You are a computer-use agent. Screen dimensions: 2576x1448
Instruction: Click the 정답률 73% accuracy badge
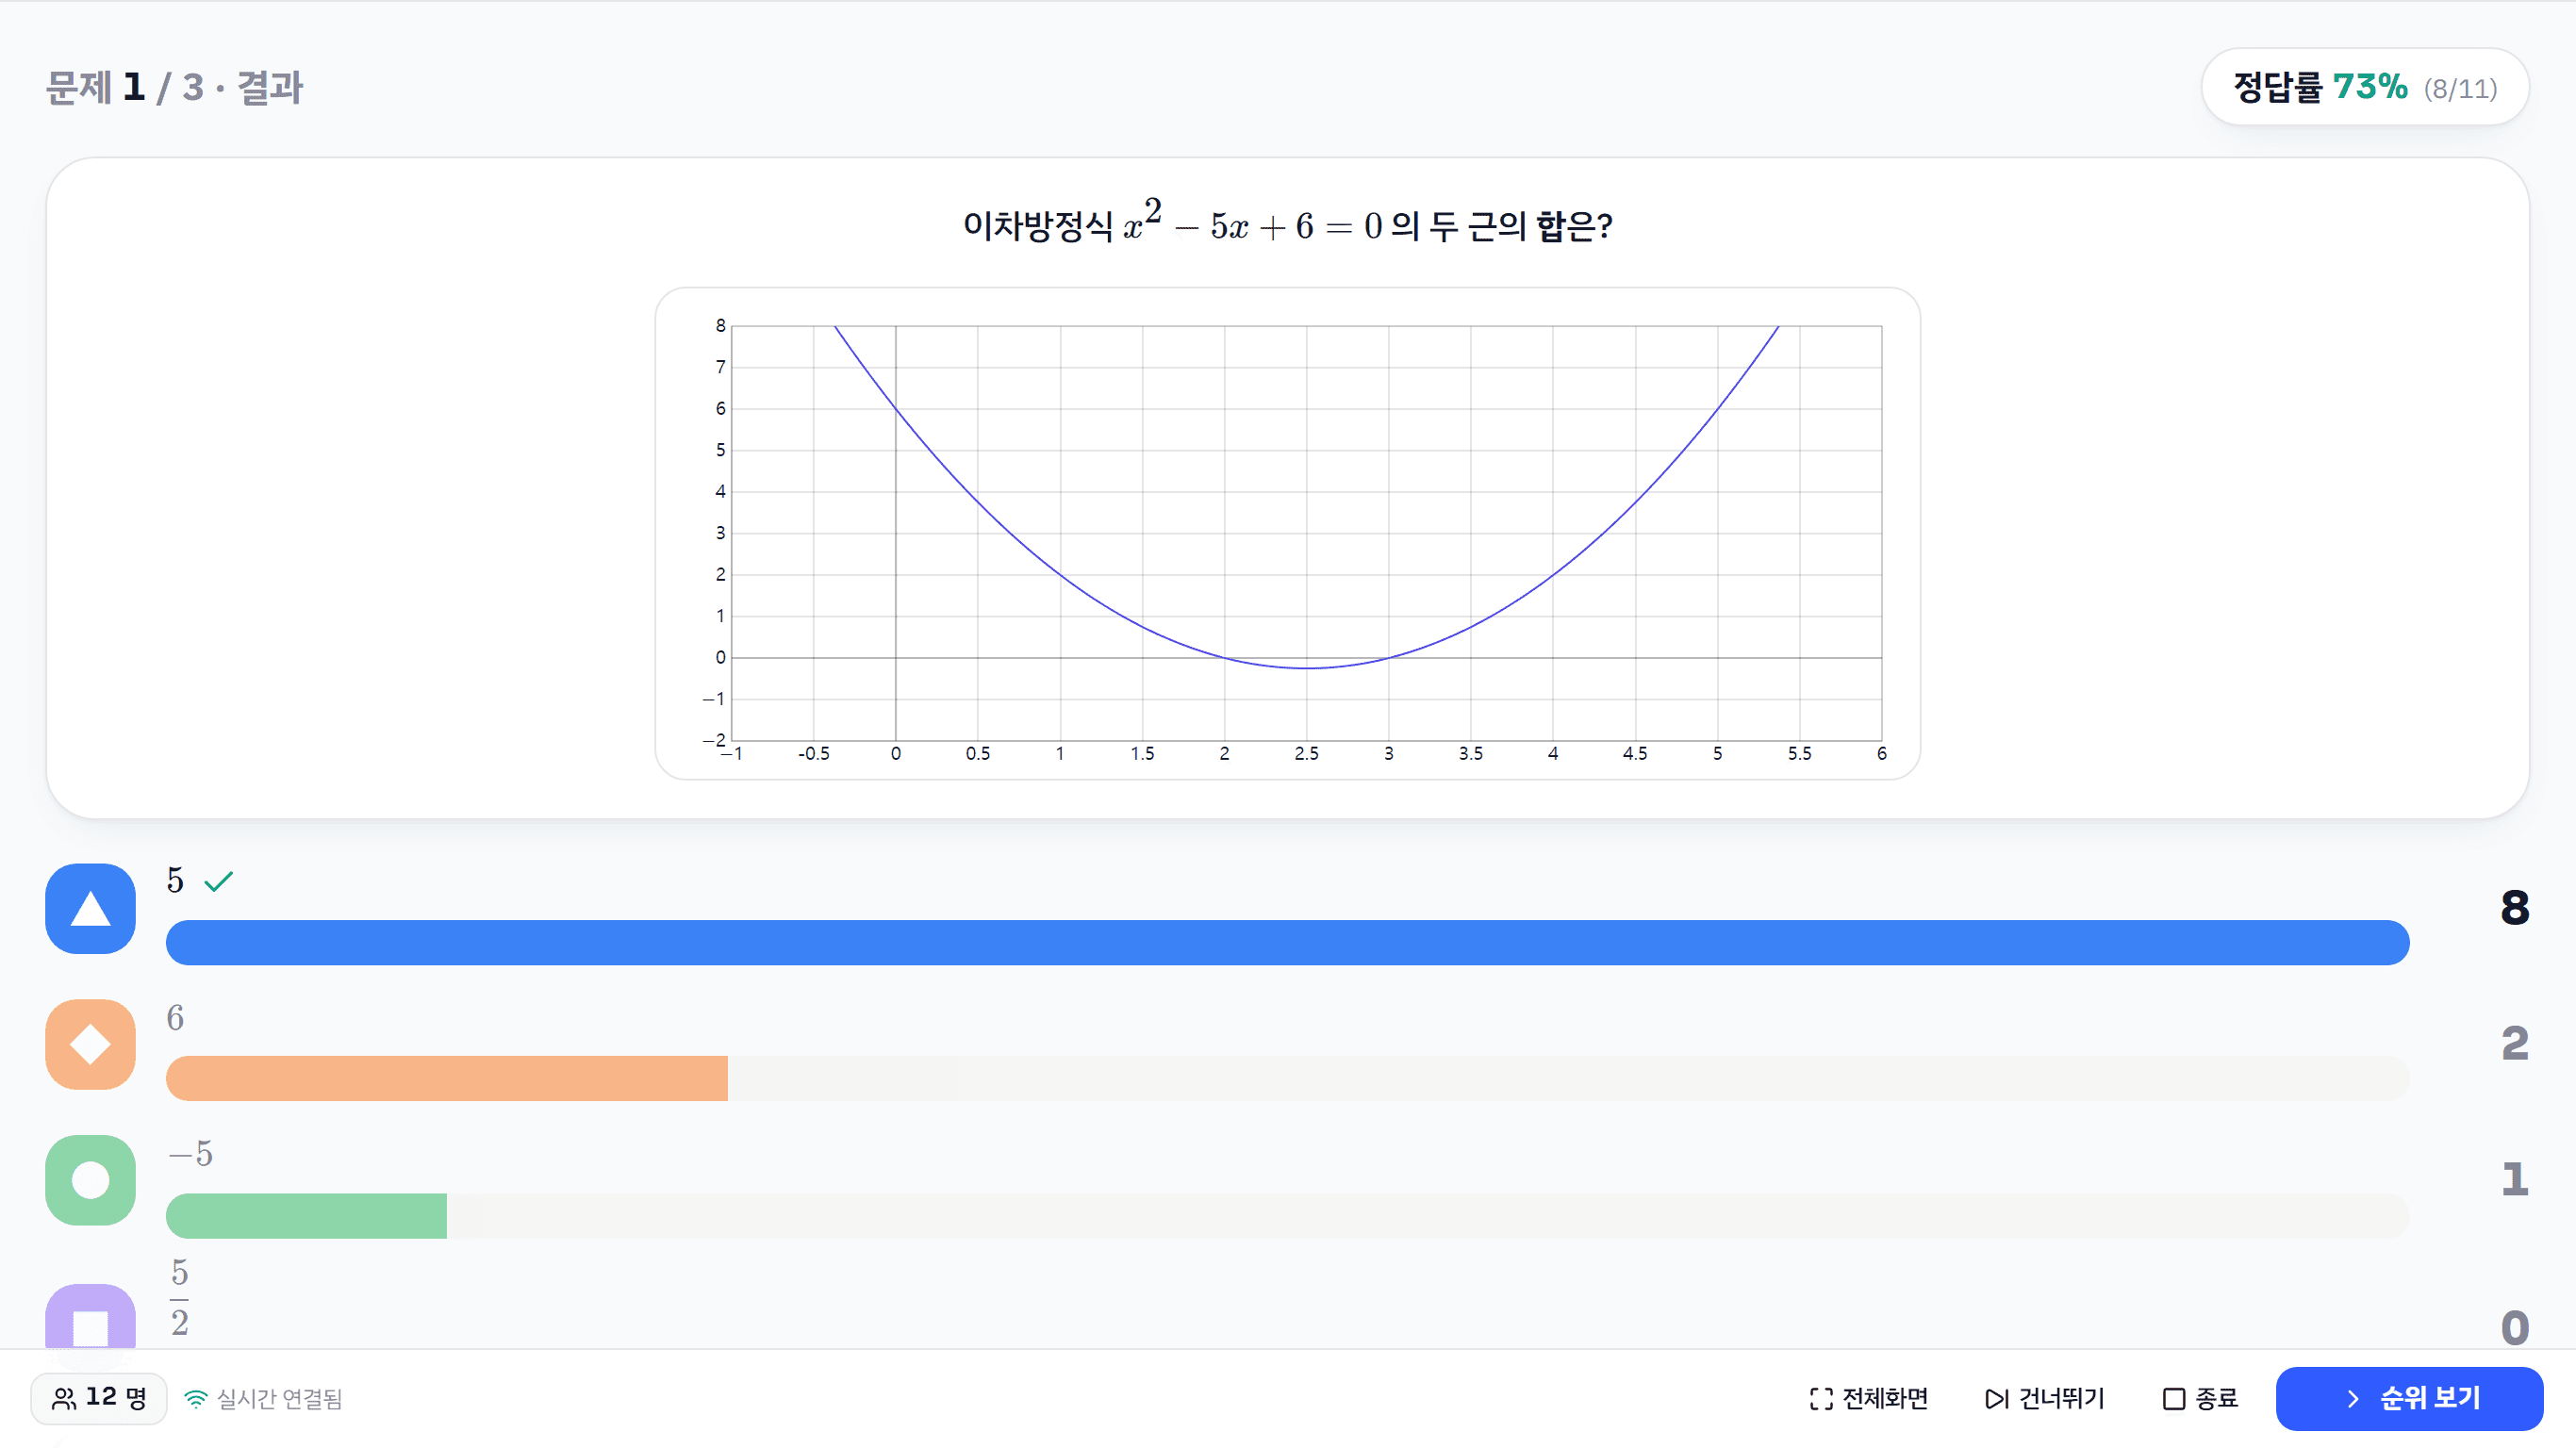click(x=2365, y=87)
